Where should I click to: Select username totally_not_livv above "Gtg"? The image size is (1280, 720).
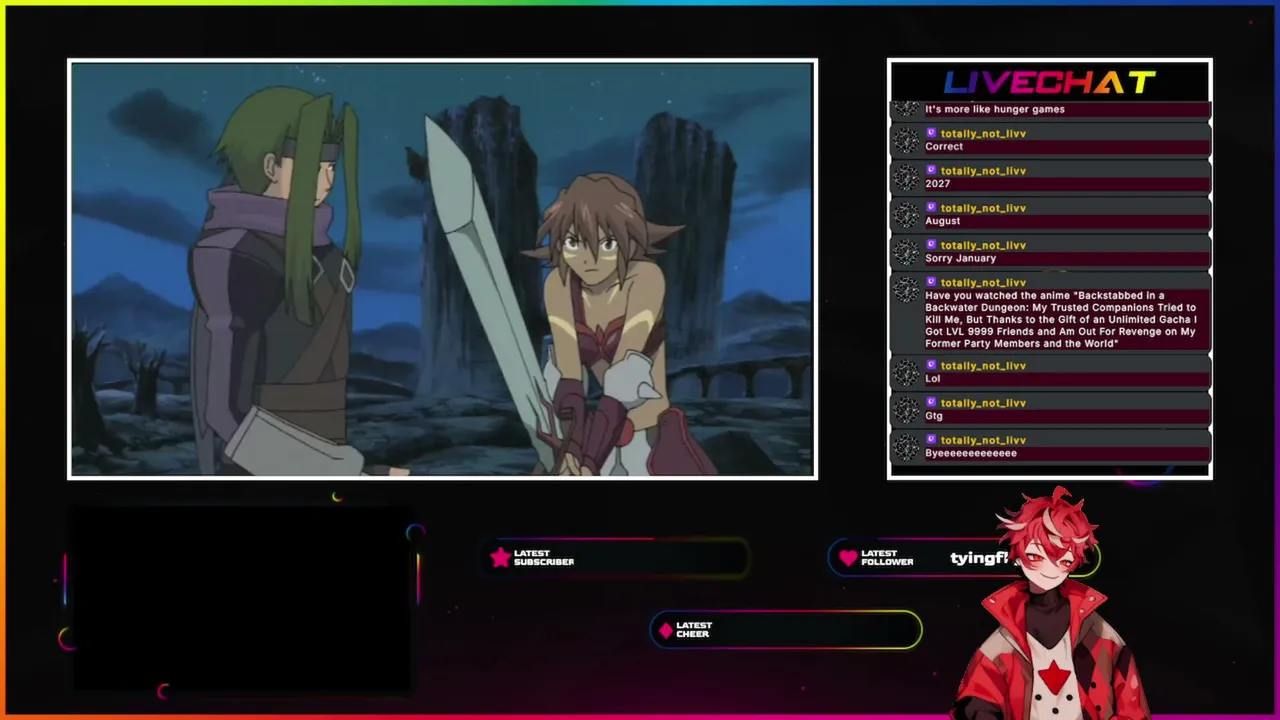[983, 403]
